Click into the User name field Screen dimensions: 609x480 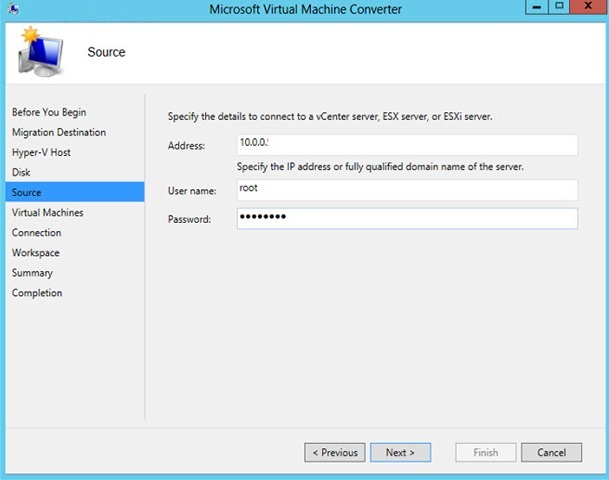(407, 190)
